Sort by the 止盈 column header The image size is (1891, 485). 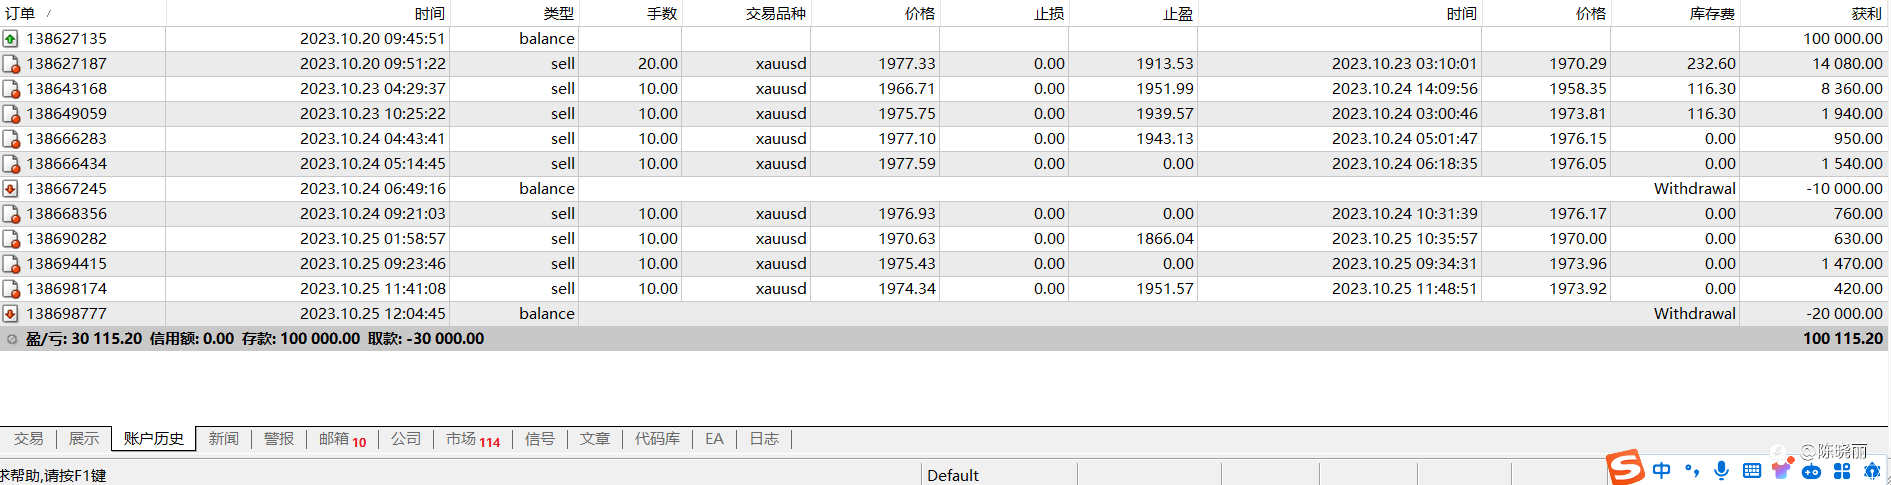click(1178, 13)
